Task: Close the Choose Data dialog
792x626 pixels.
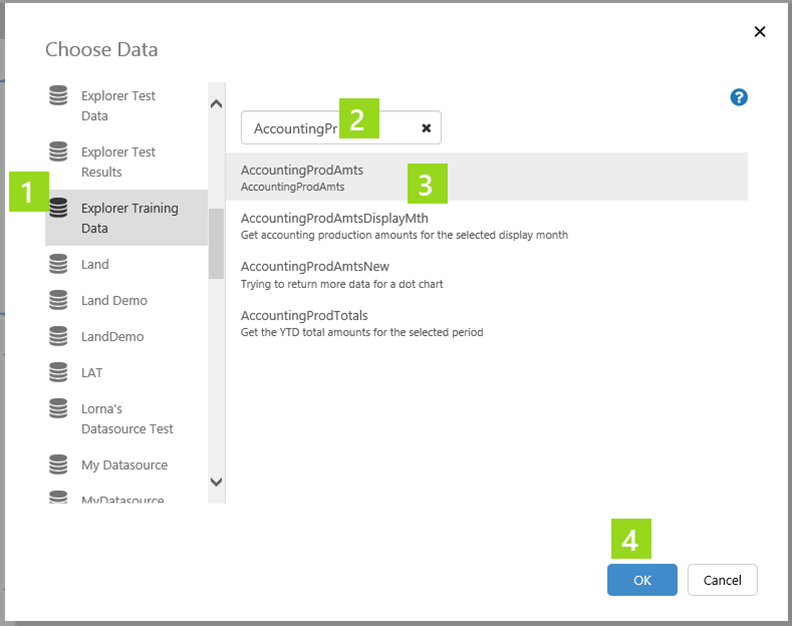Action: 760,32
